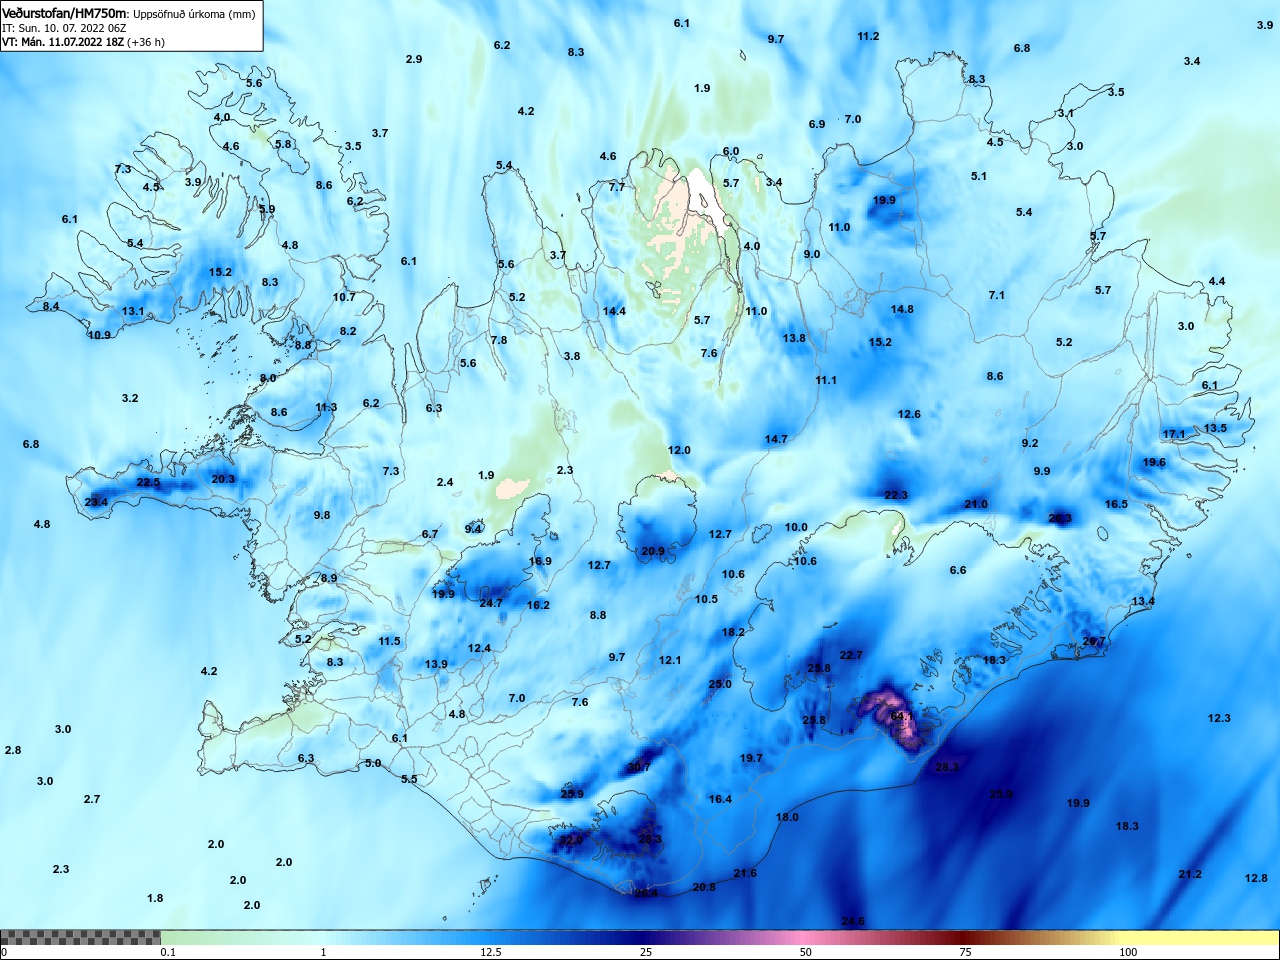Select the 22.5 value on Snæfellsnes peninsula
This screenshot has height=960, width=1280.
coord(148,482)
